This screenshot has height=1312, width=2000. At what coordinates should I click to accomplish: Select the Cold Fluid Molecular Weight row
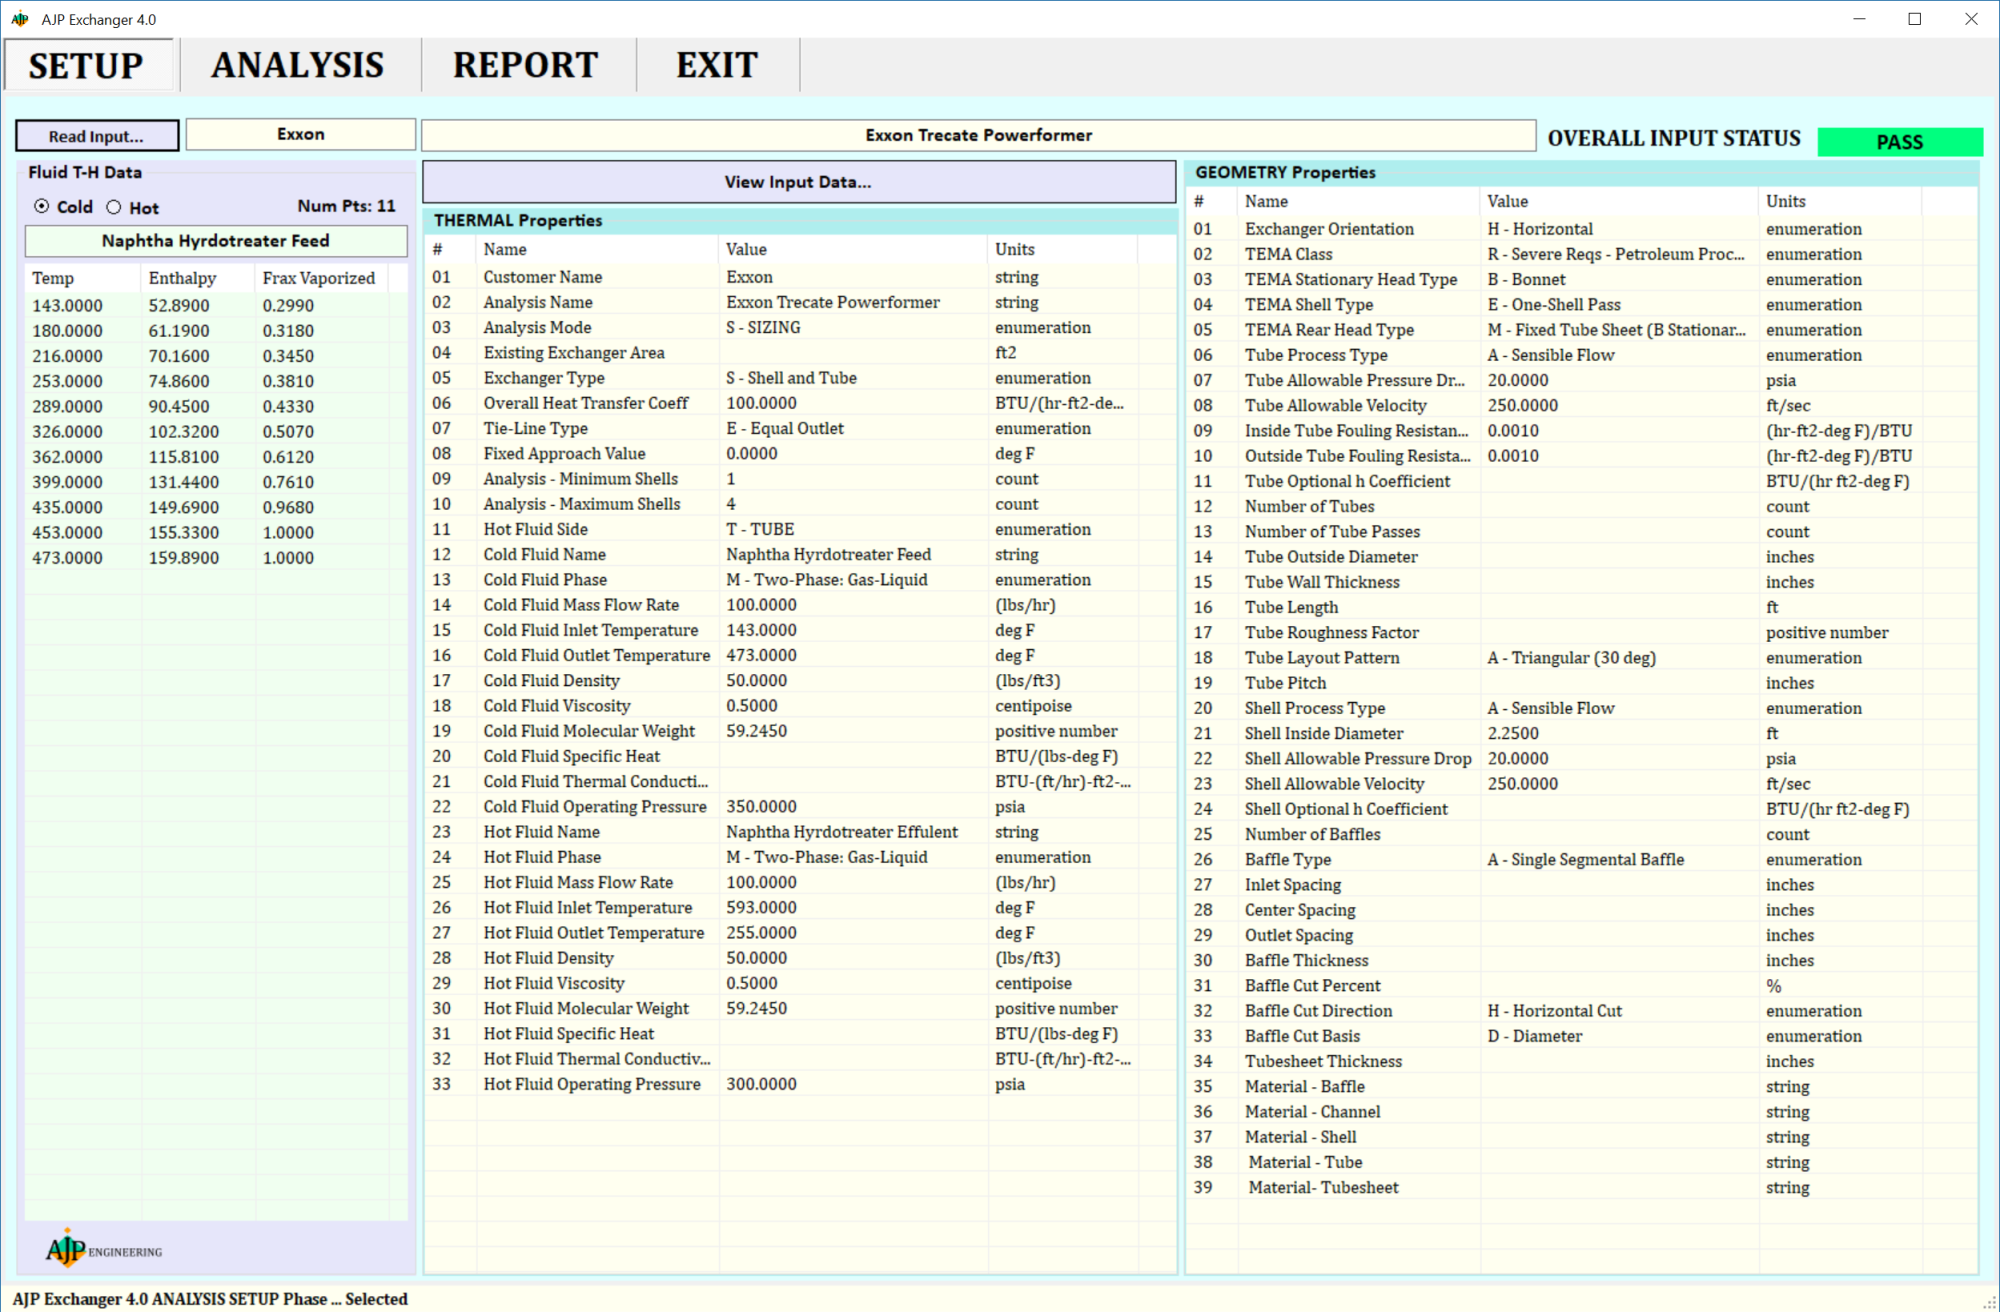pos(800,731)
